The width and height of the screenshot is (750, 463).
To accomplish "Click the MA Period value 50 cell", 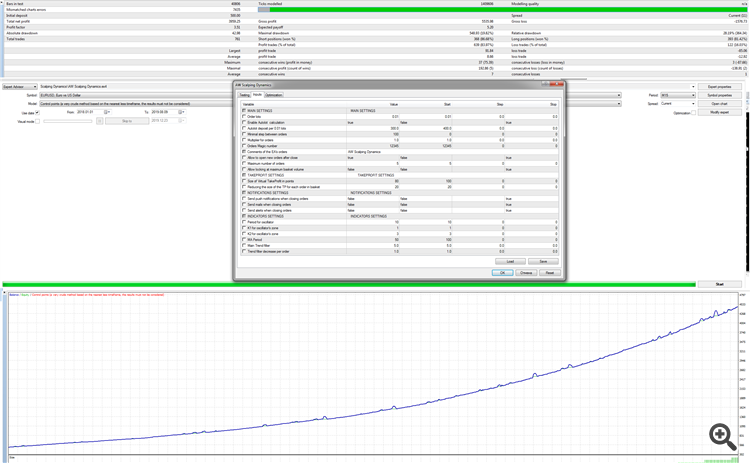I will pos(373,240).
